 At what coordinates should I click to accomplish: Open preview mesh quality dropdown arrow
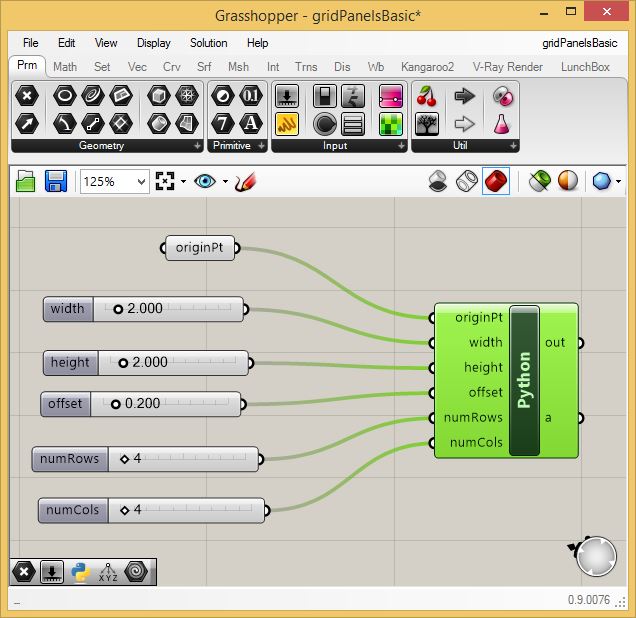tap(618, 181)
